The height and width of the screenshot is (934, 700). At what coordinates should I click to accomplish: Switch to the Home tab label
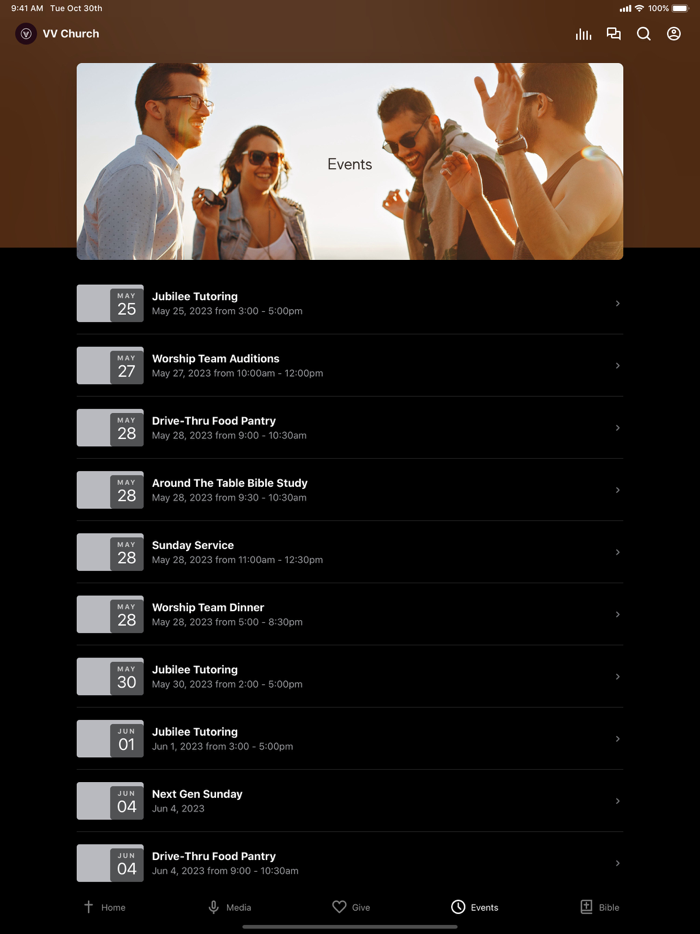(x=113, y=907)
